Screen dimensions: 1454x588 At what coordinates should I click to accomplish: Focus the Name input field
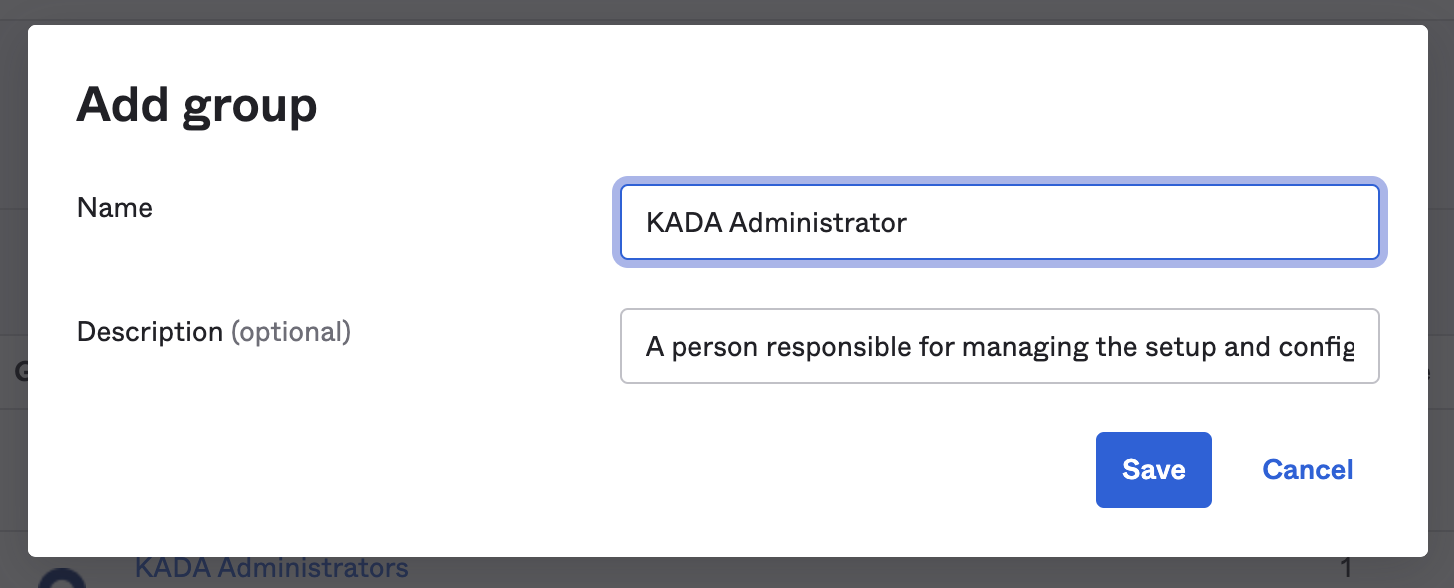pyautogui.click(x=1000, y=222)
